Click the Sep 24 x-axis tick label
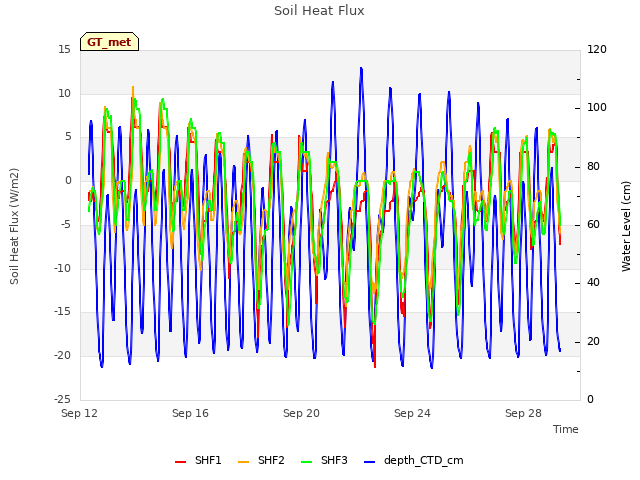The height and width of the screenshot is (480, 640). point(413,413)
